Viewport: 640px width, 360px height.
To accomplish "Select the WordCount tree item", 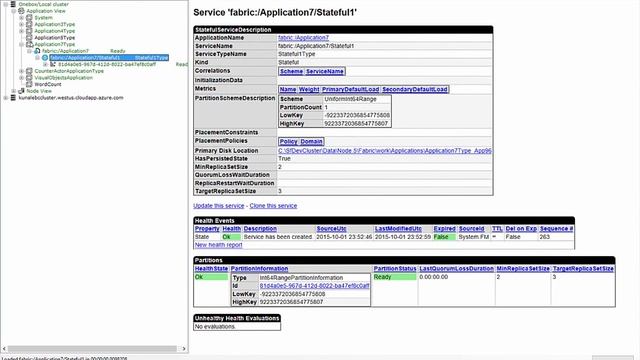I will 48,84.
